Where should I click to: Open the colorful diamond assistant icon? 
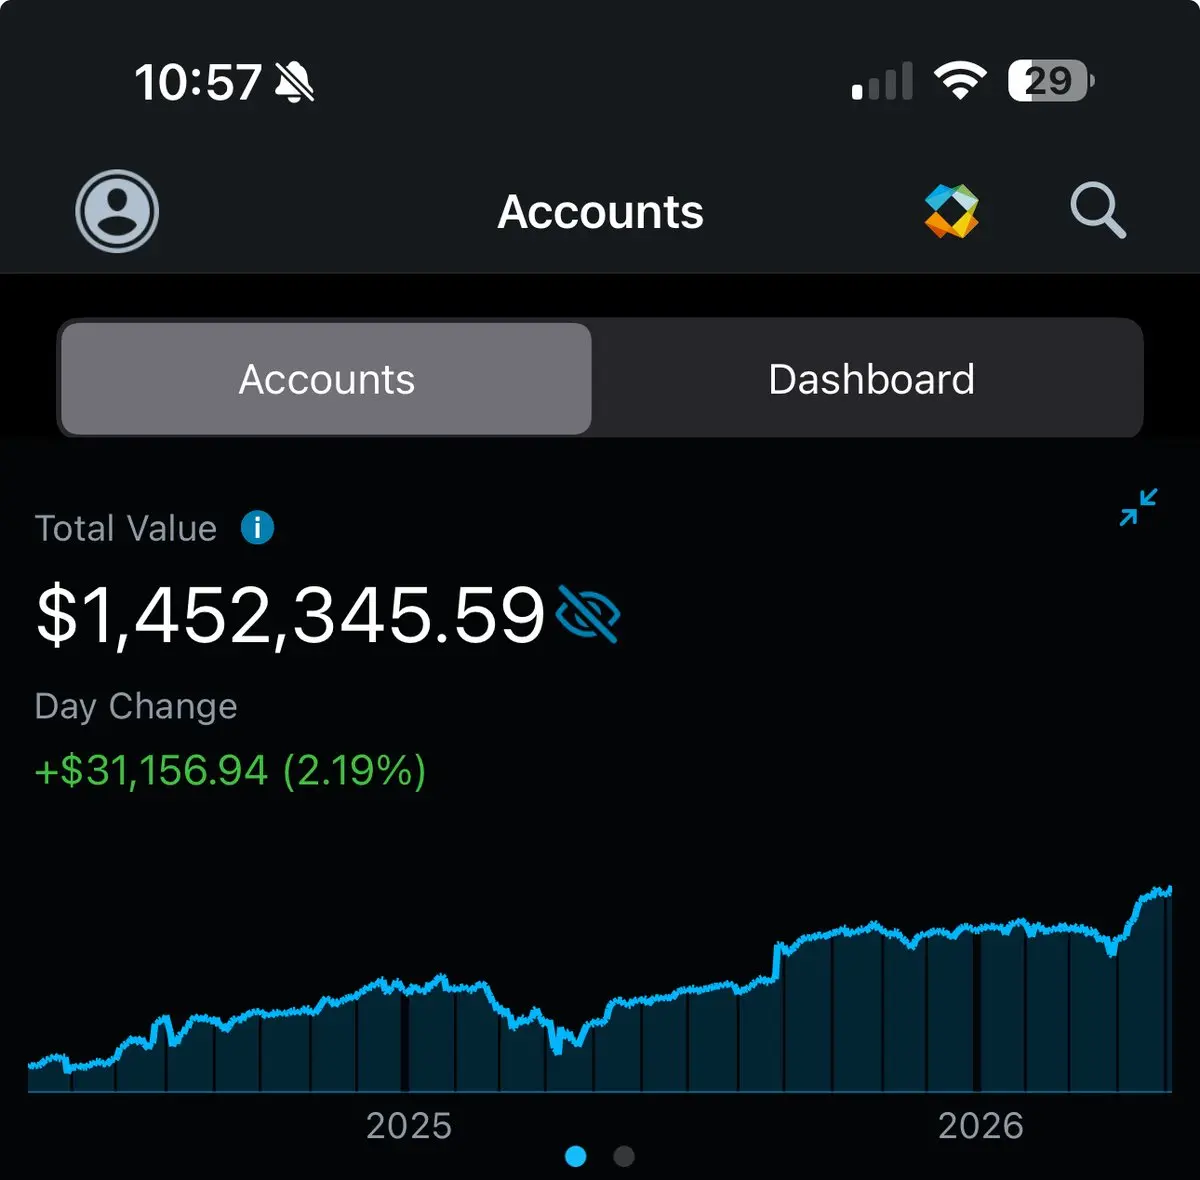951,211
